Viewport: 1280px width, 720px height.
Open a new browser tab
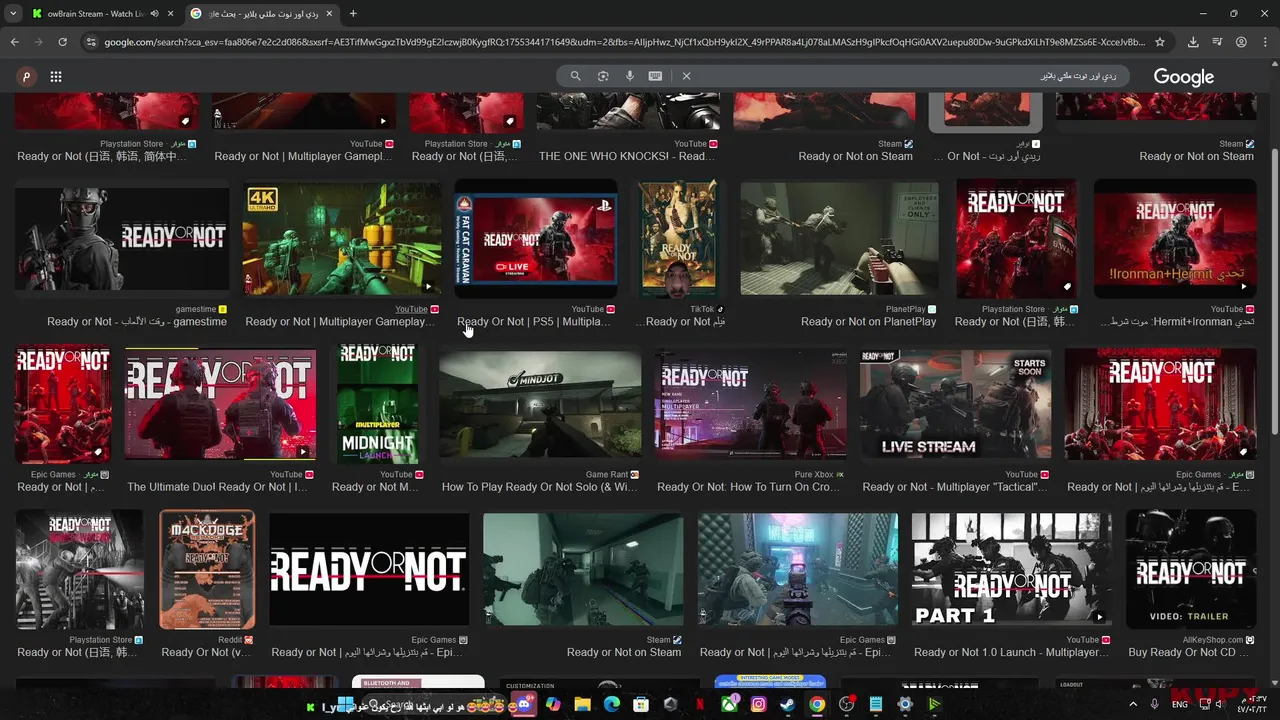coord(353,14)
